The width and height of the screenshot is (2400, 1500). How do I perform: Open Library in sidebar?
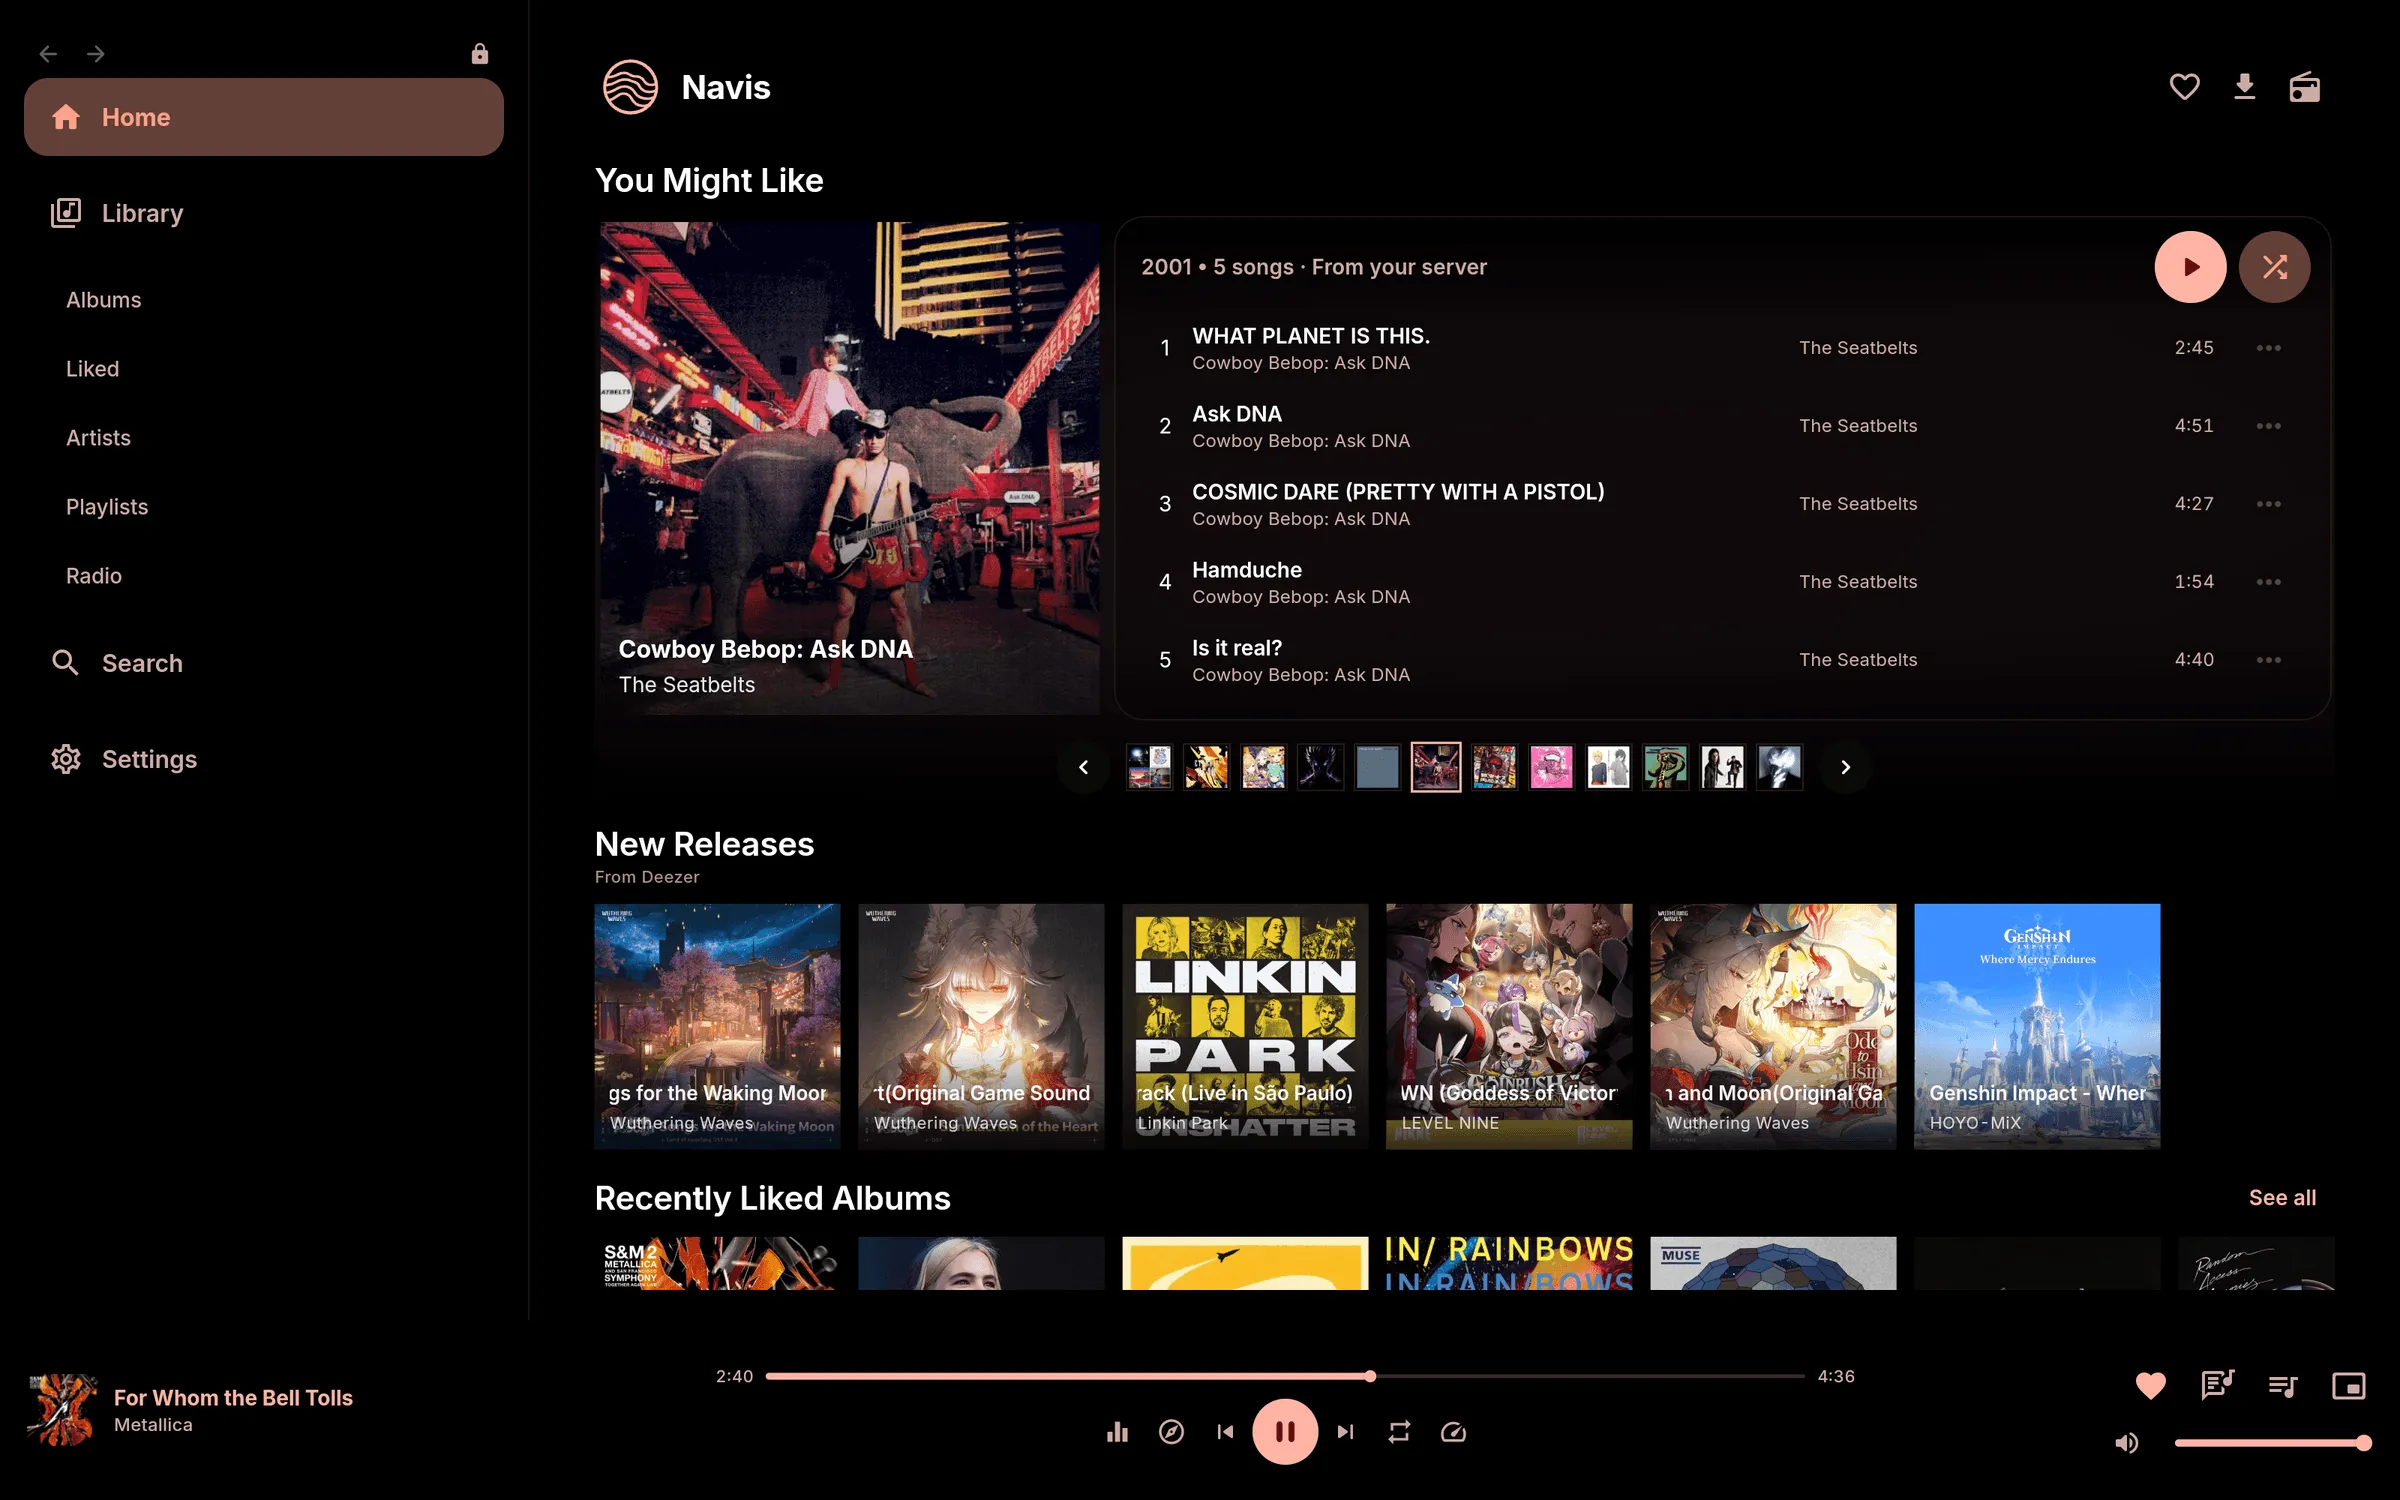[264, 213]
